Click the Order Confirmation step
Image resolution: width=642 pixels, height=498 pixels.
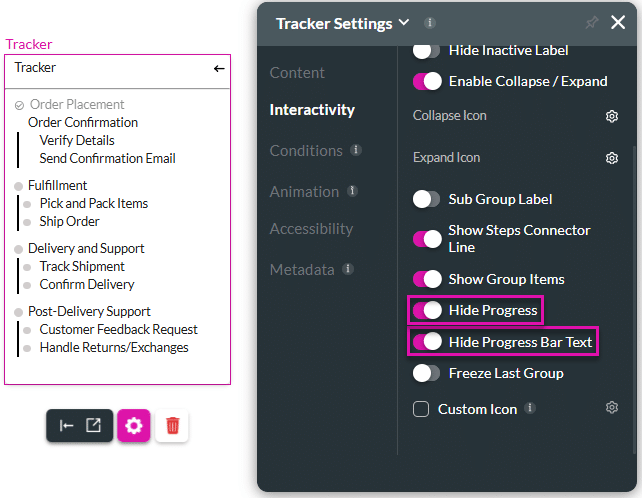(x=83, y=122)
